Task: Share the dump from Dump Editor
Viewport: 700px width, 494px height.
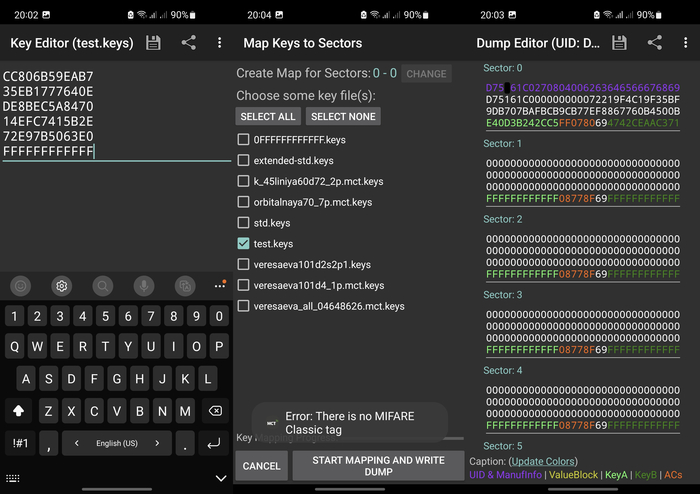Action: (655, 43)
